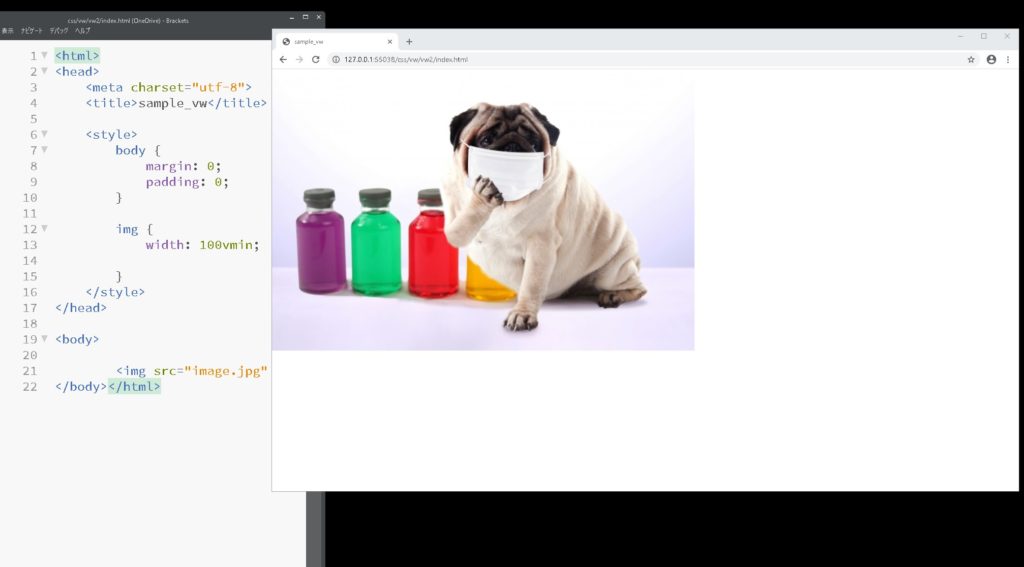Open the Chrome profile account icon
The width and height of the screenshot is (1024, 567).
[x=991, y=60]
